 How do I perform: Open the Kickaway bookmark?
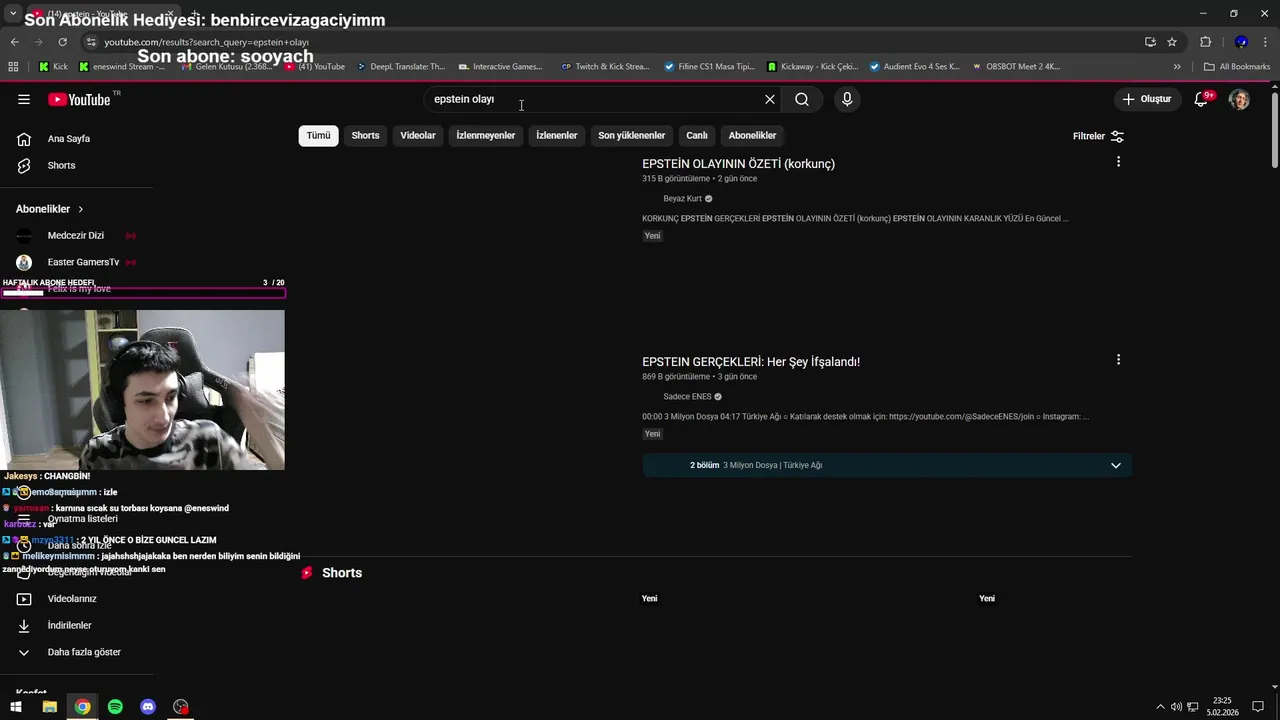pyautogui.click(x=812, y=67)
